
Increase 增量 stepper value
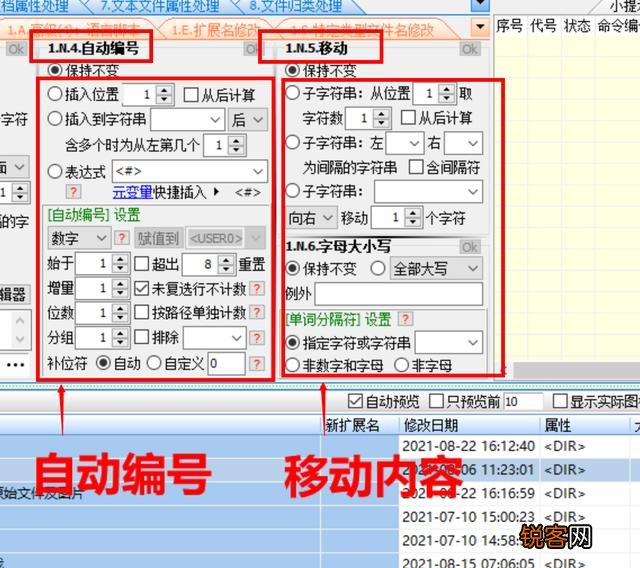(120, 284)
